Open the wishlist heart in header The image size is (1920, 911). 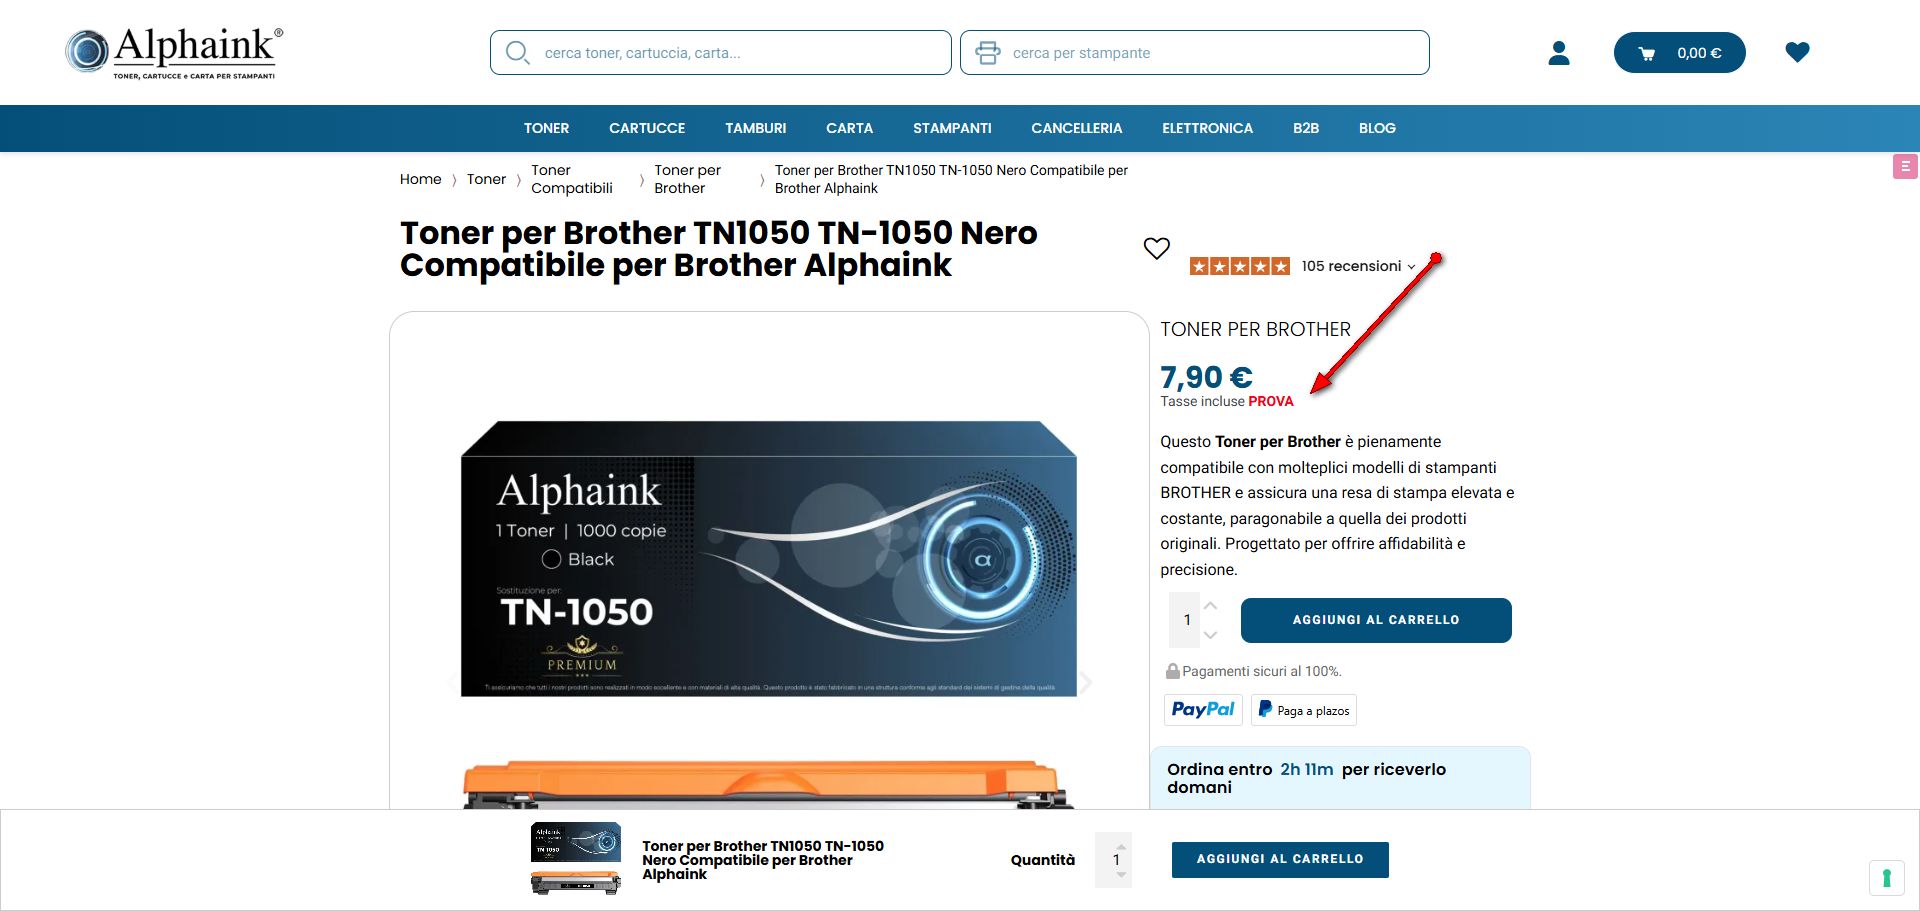click(x=1797, y=52)
